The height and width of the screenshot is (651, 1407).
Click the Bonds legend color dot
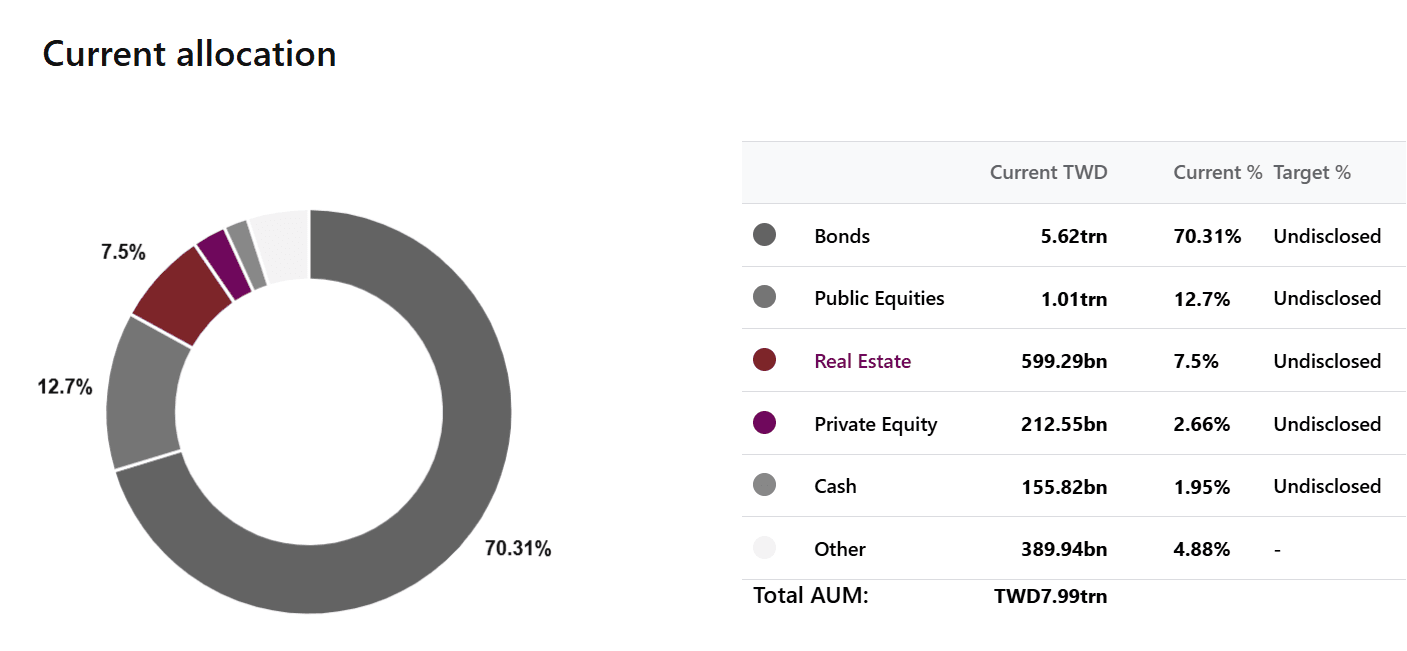tap(764, 235)
